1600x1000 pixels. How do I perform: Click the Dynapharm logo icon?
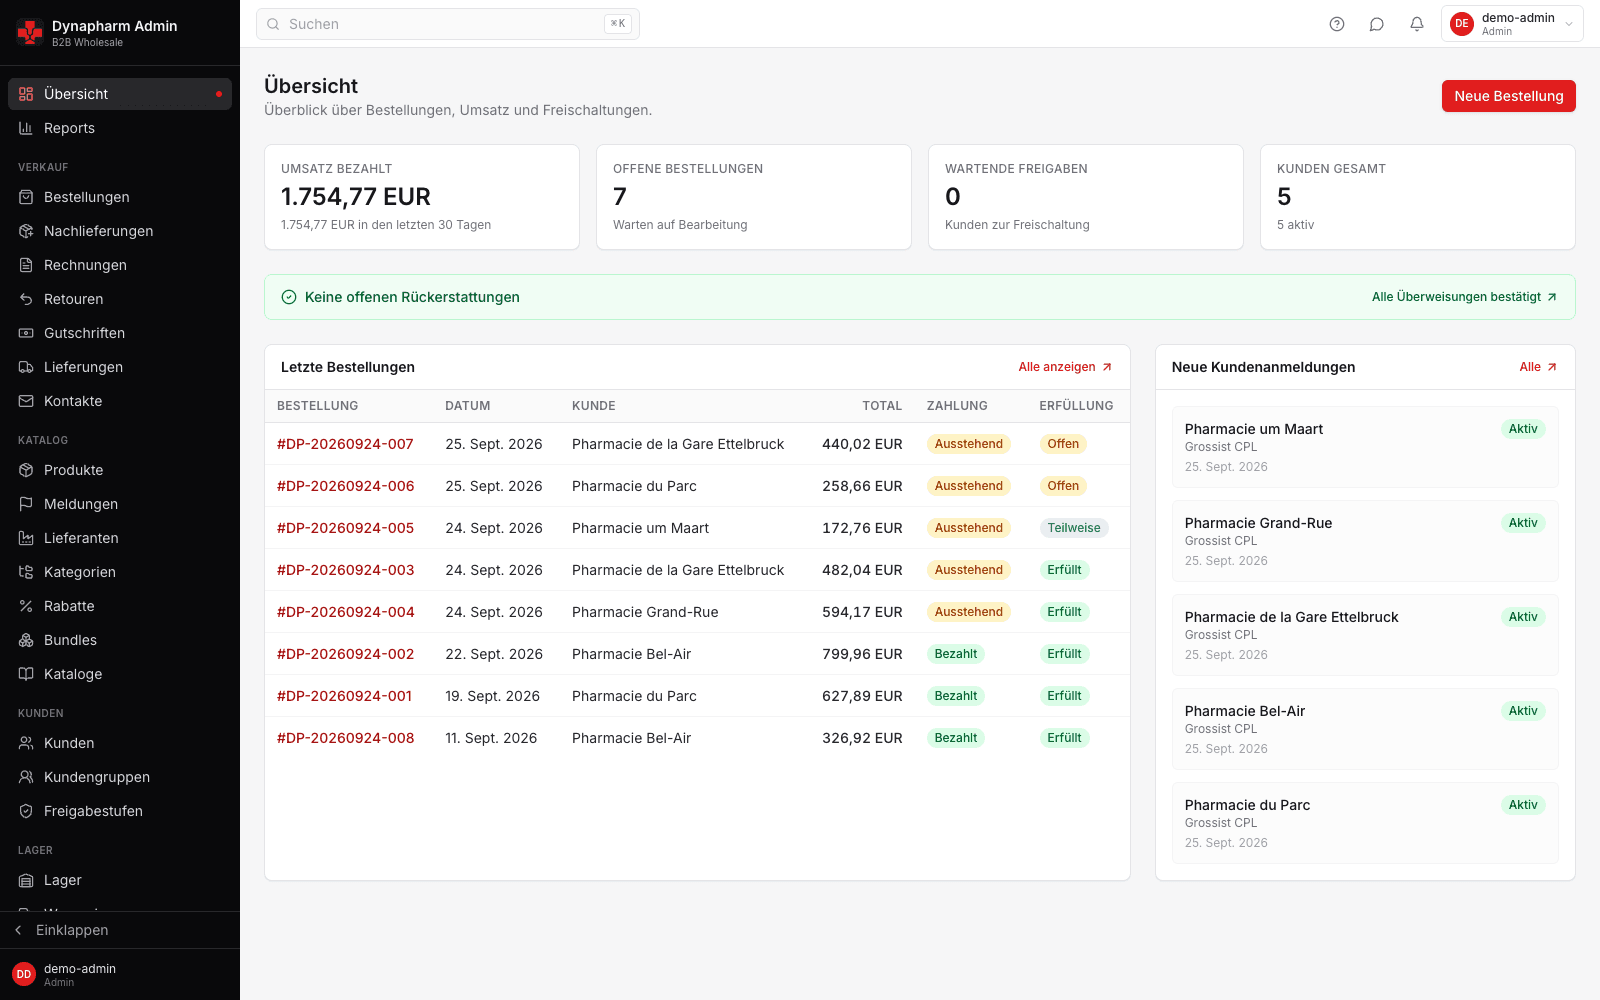pyautogui.click(x=30, y=32)
